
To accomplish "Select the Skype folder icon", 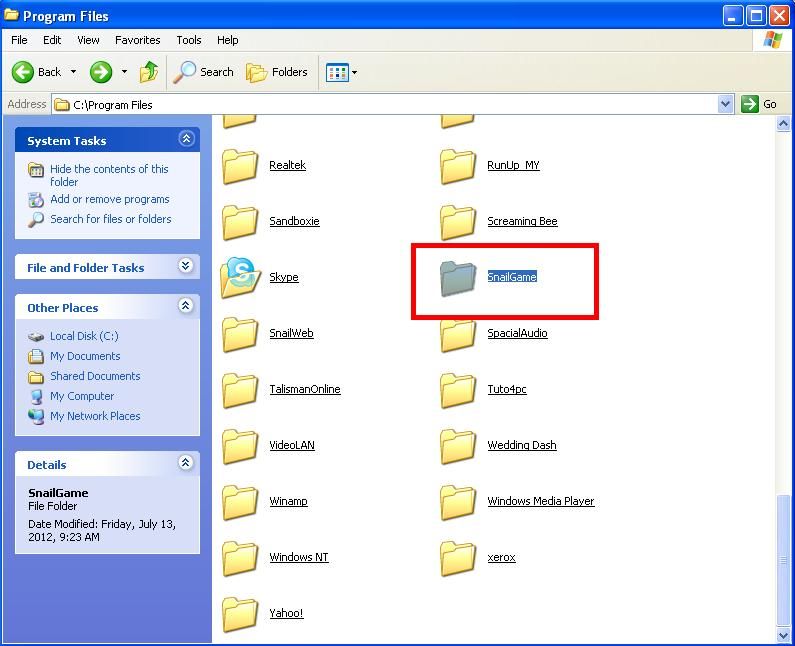I will 240,277.
